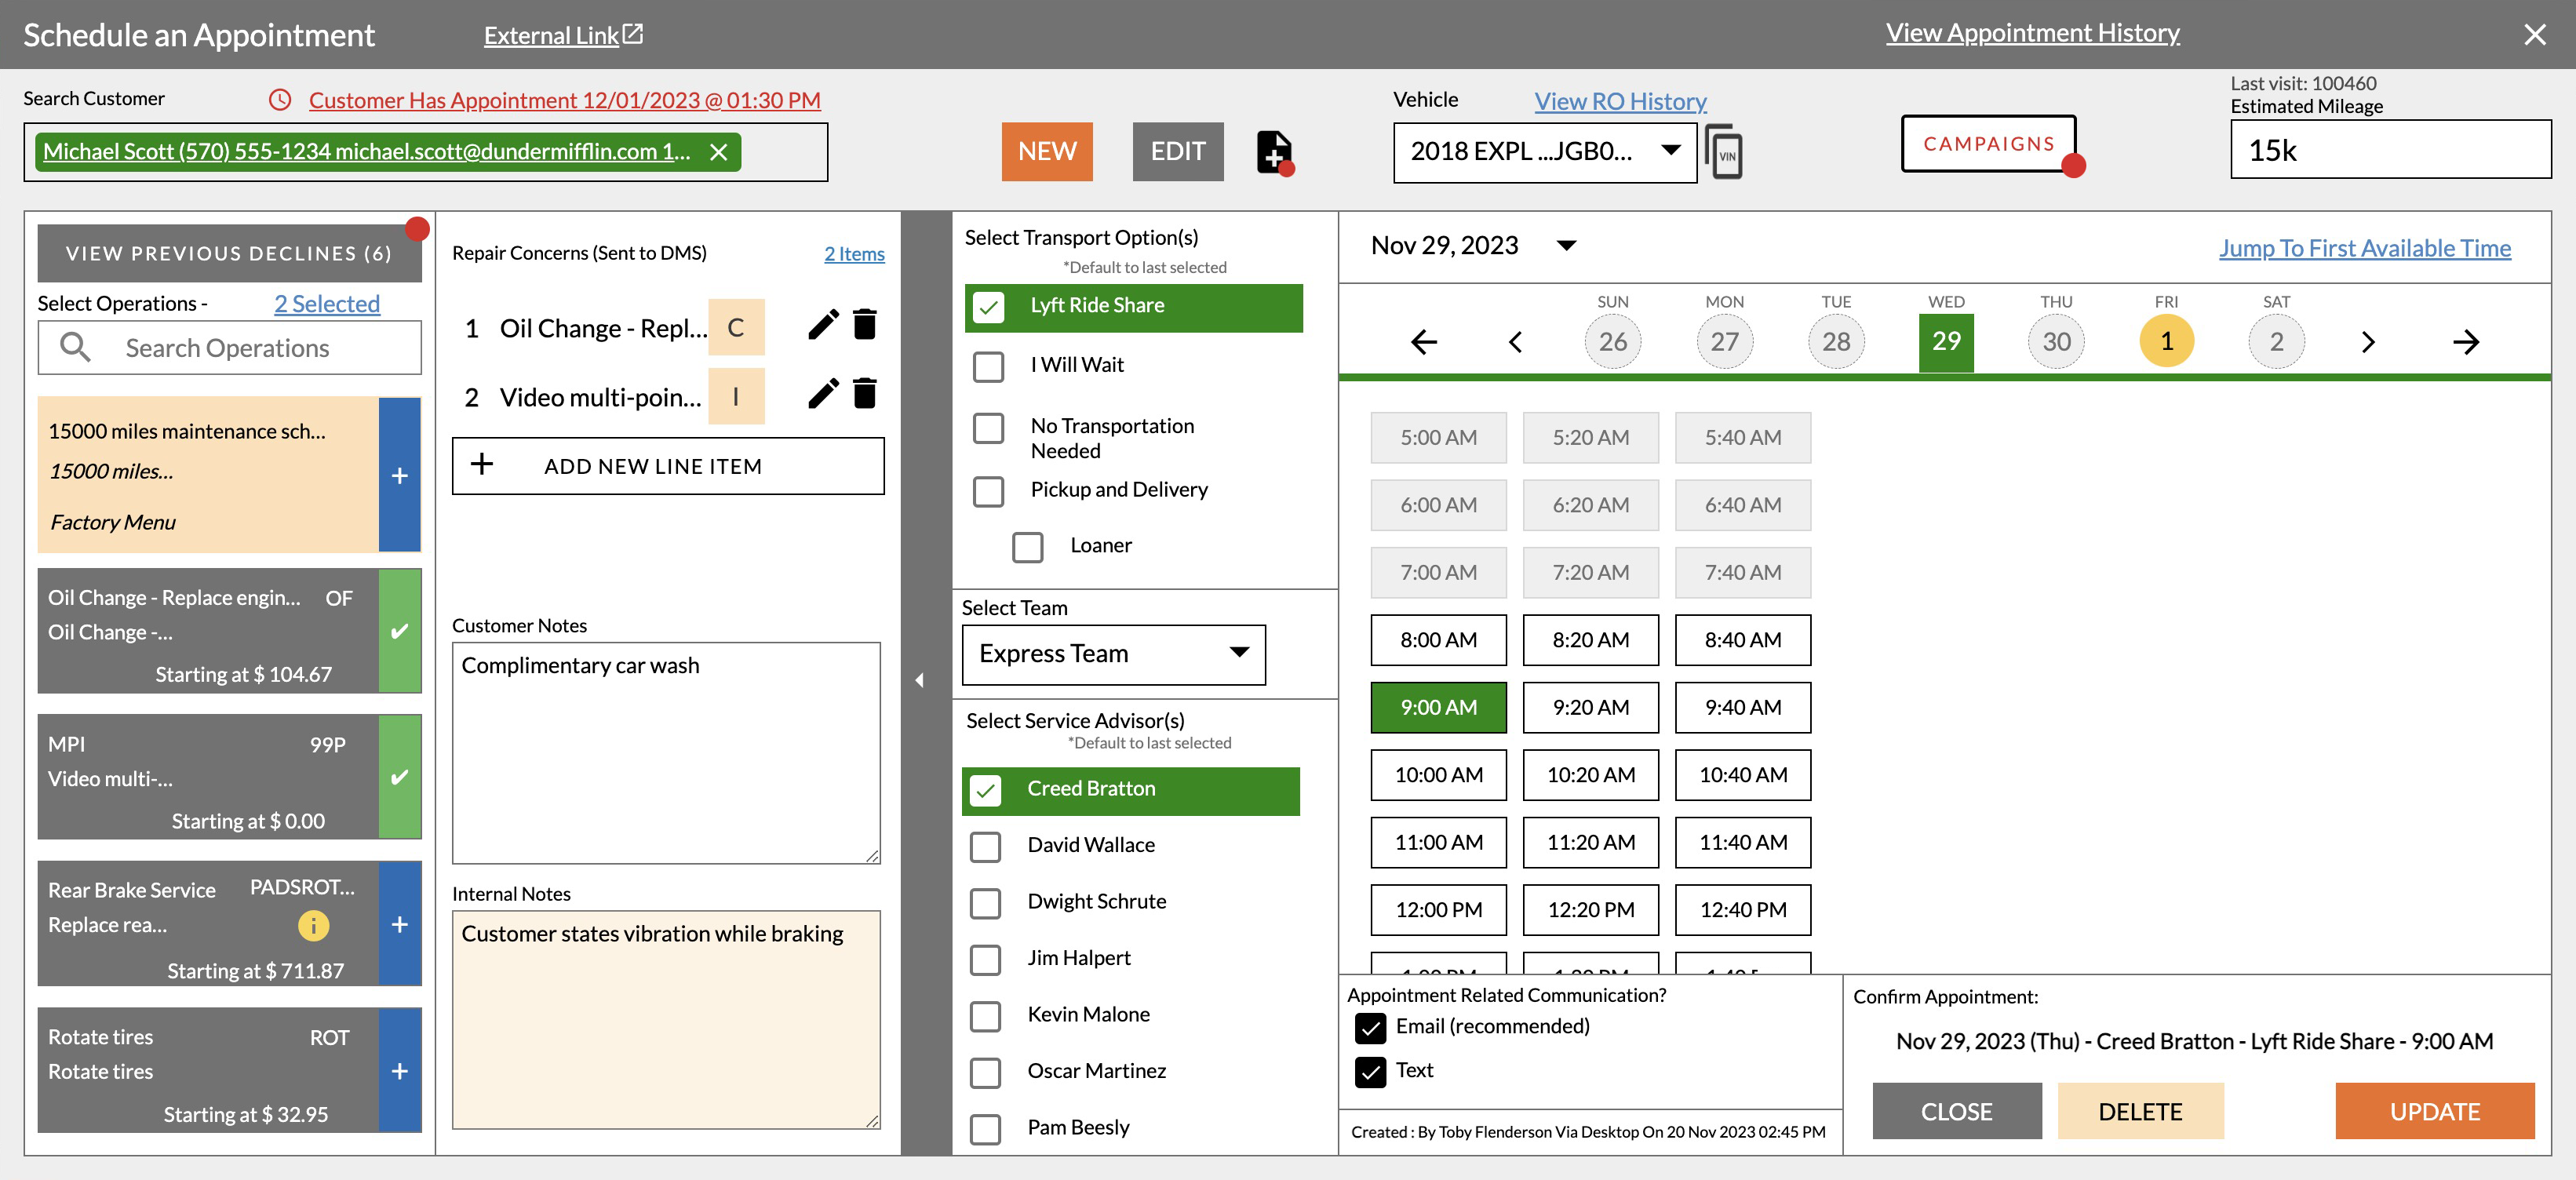Screen dimensions: 2576x1180
Task: Switch to EDIT mode
Action: [x=1177, y=151]
